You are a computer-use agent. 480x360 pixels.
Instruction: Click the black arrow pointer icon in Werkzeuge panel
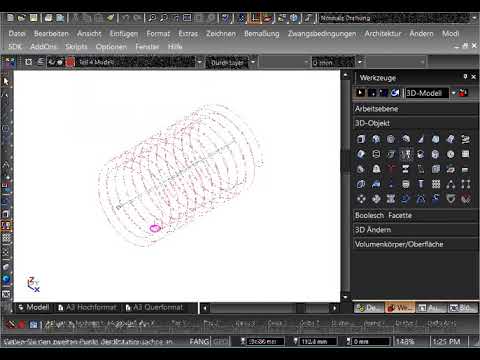click(x=360, y=93)
